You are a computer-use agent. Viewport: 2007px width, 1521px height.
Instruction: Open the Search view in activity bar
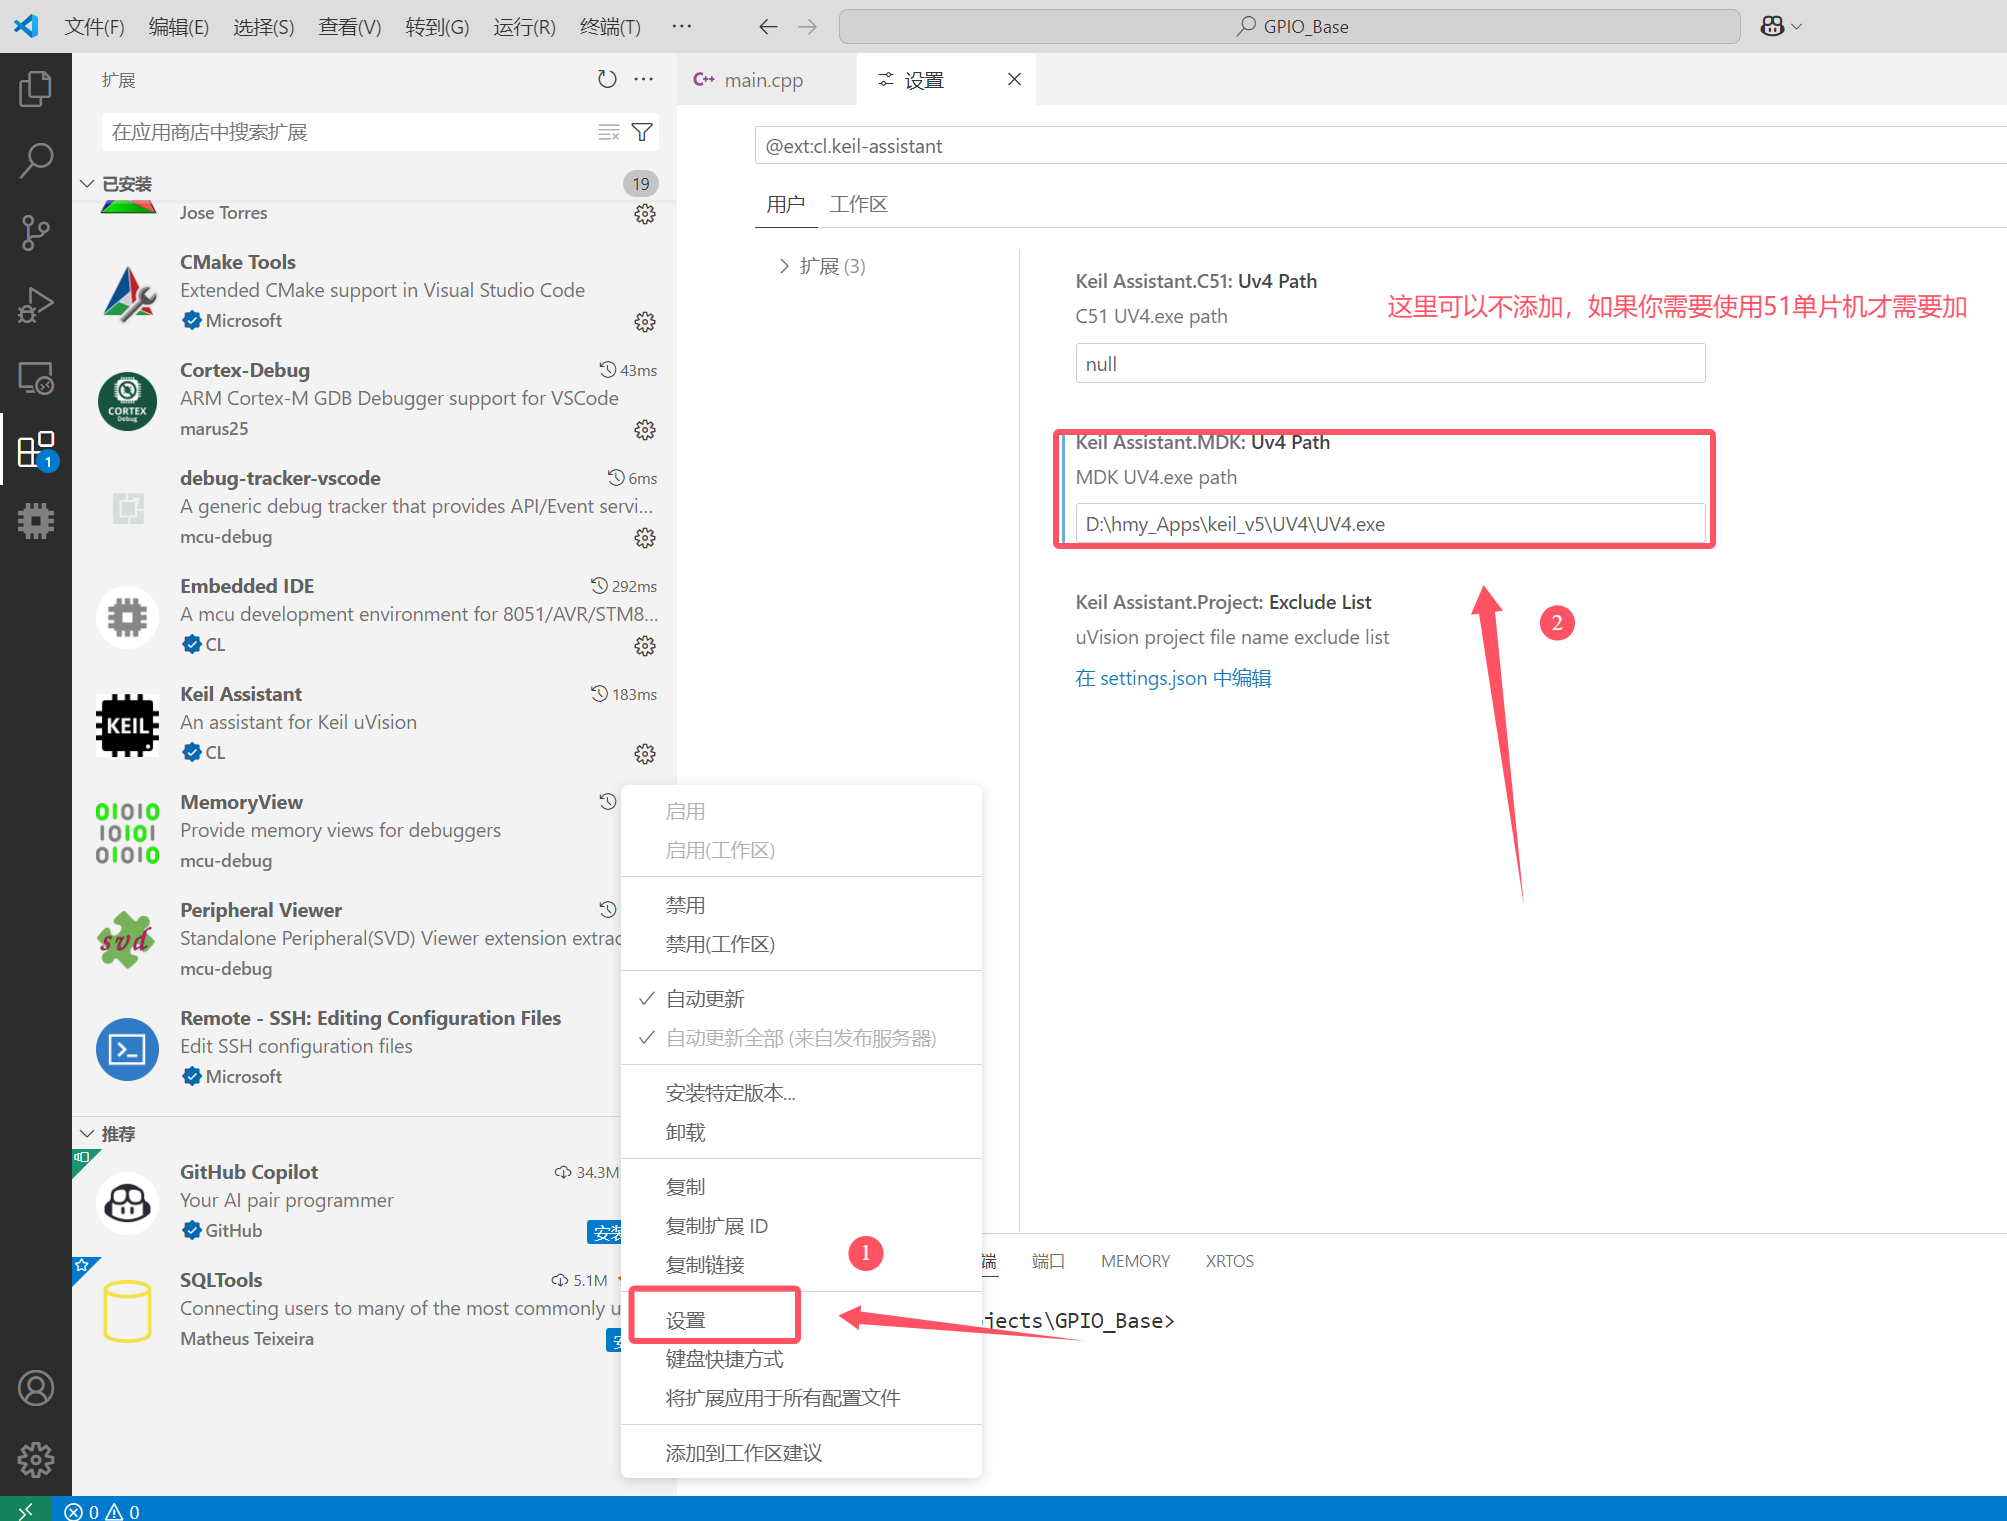click(36, 161)
